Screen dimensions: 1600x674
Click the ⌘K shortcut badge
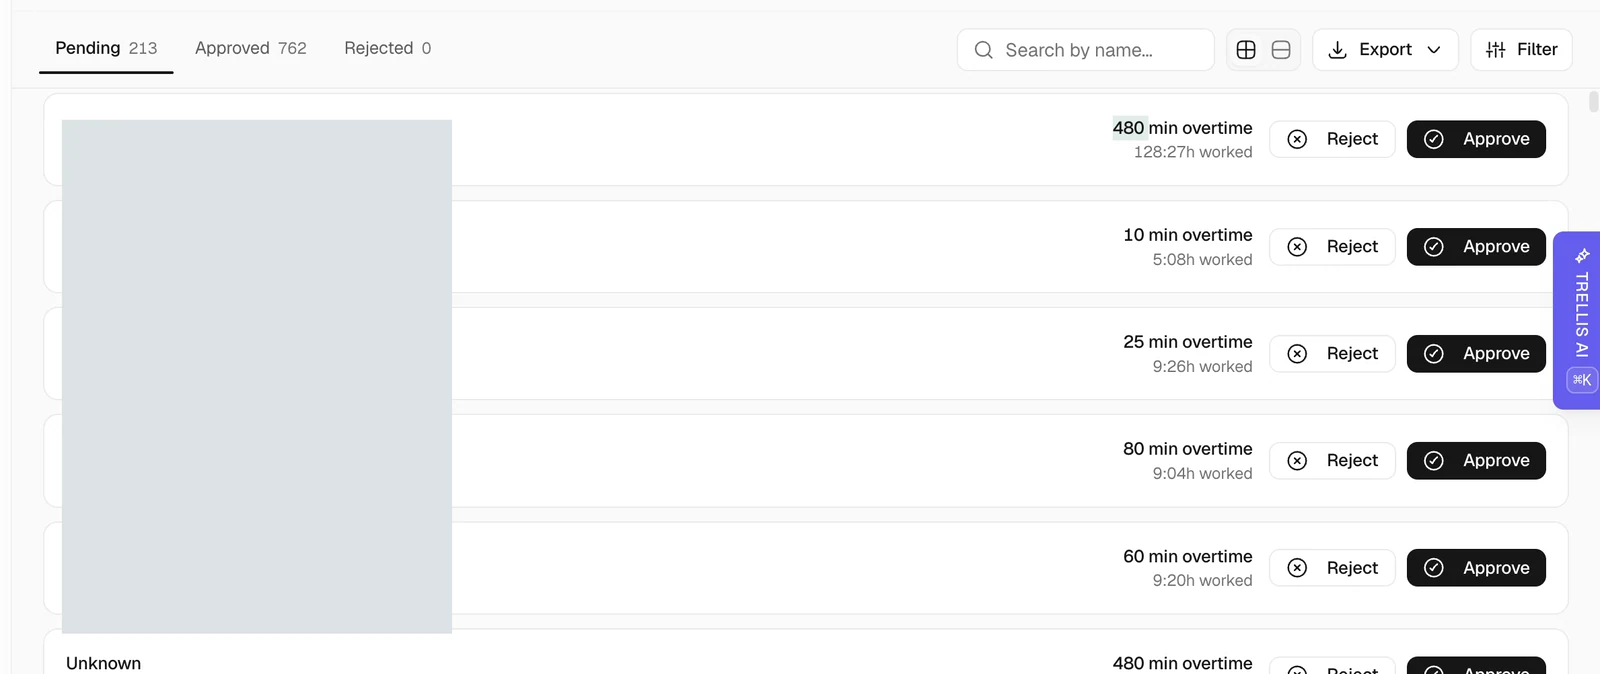pos(1582,380)
